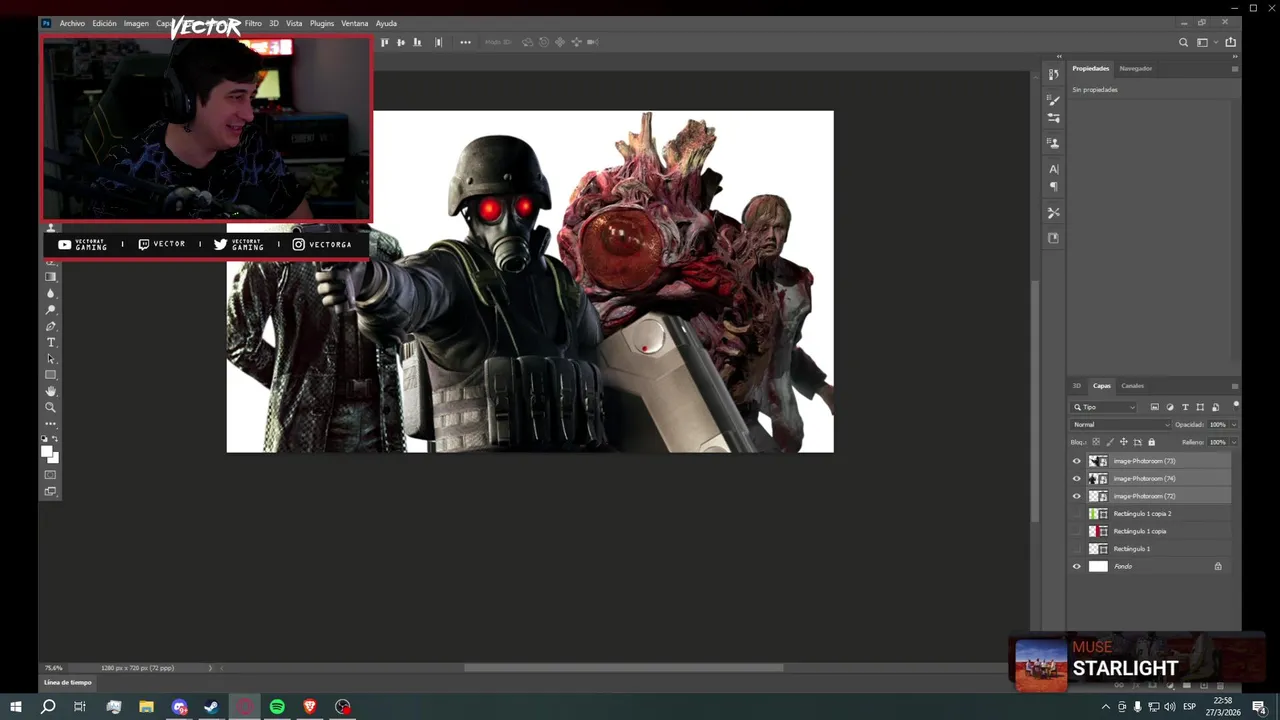The width and height of the screenshot is (1280, 720).
Task: Open the layer filter Tipo dropdown
Action: pyautogui.click(x=1104, y=407)
